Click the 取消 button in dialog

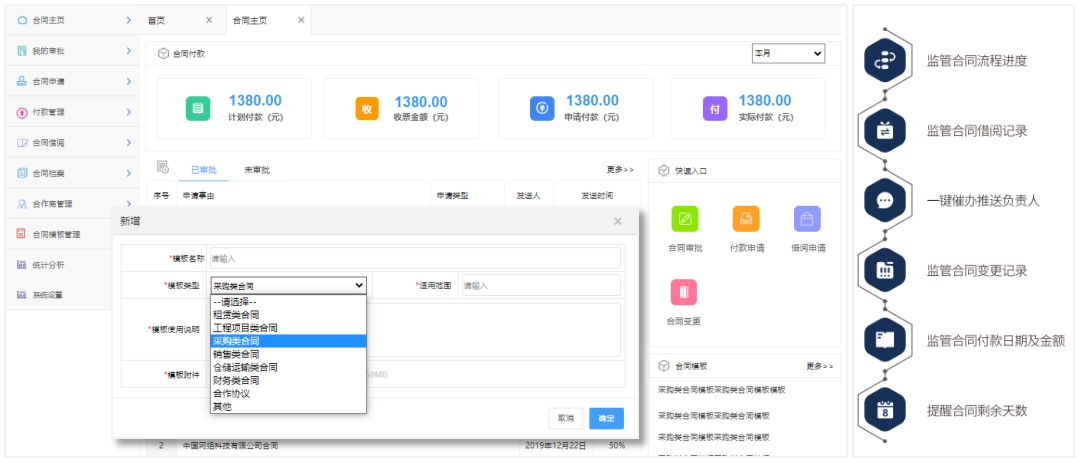[x=566, y=418]
